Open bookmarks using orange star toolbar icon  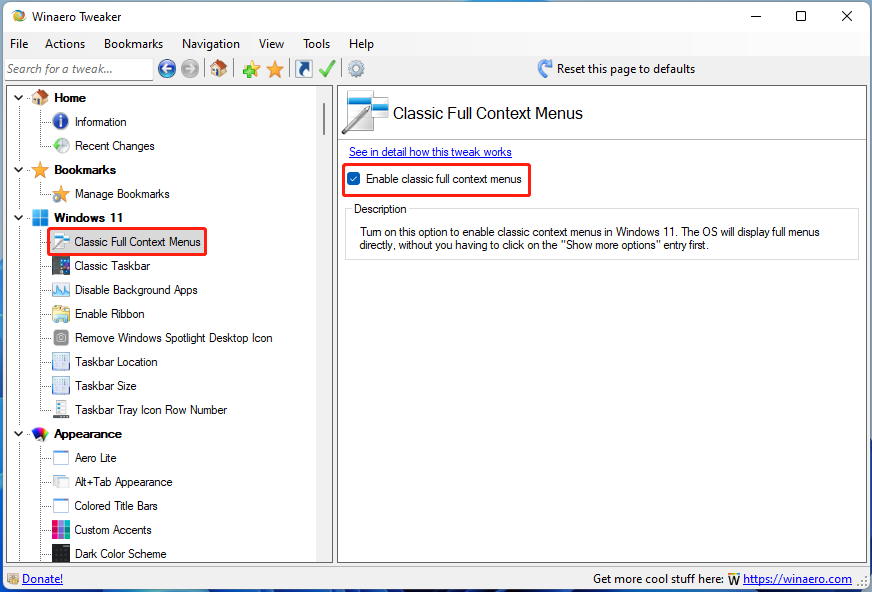(x=275, y=69)
